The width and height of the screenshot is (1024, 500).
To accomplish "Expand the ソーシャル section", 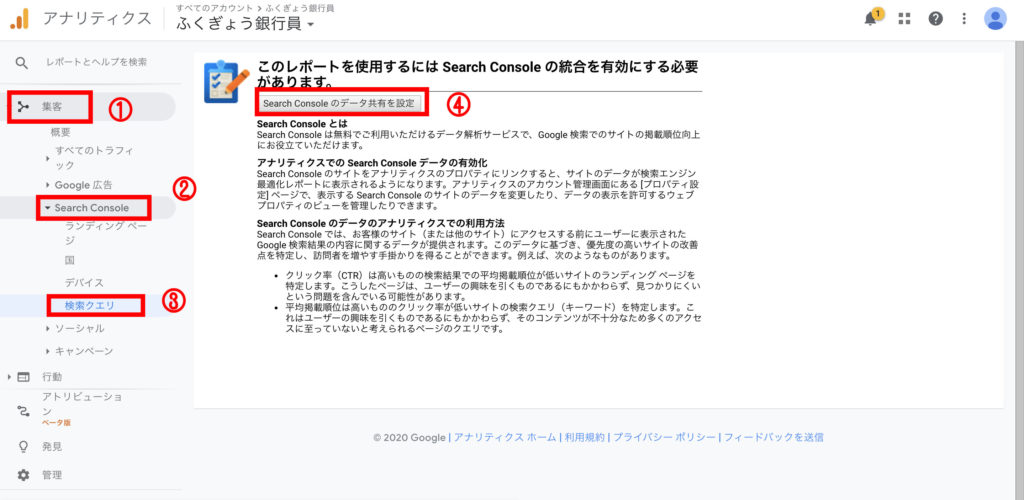I will click(48, 328).
